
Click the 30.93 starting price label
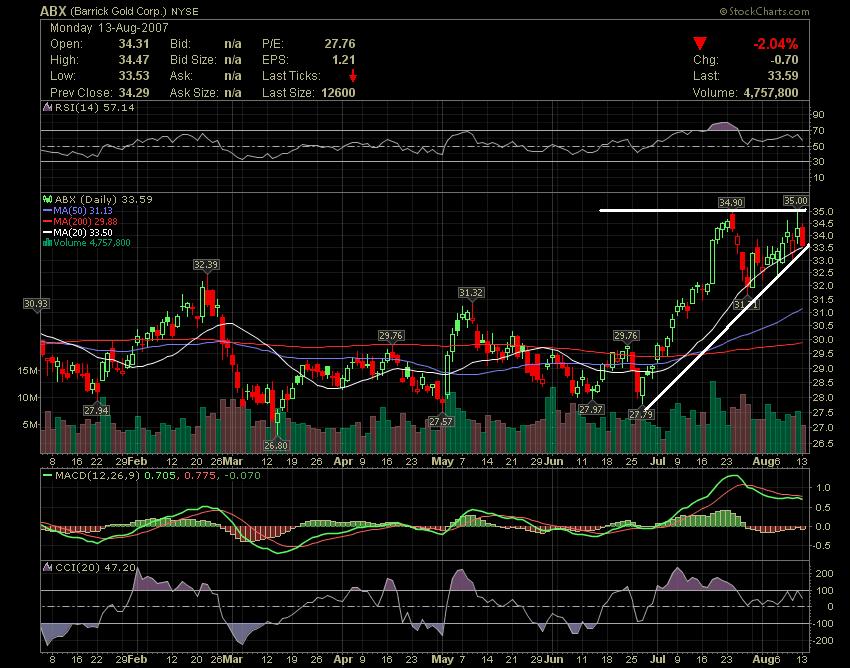tap(36, 304)
